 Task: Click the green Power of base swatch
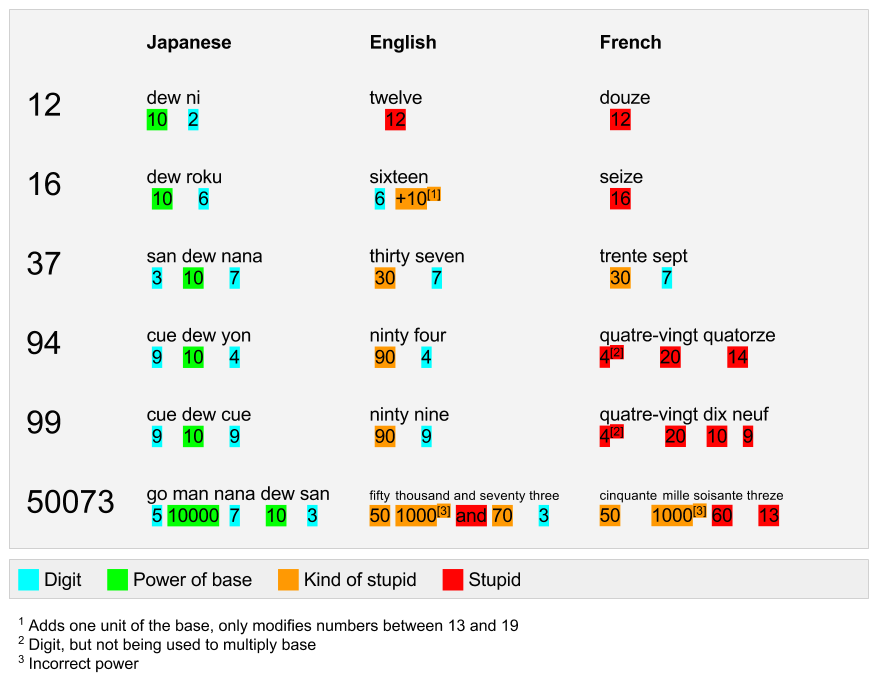[118, 580]
